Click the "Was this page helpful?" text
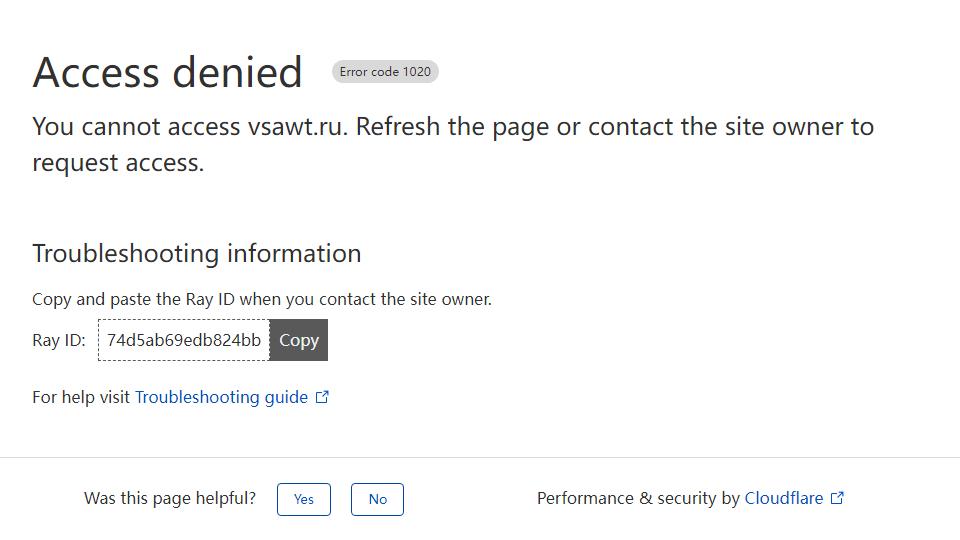Screen dimensions: 960x540 (170, 498)
